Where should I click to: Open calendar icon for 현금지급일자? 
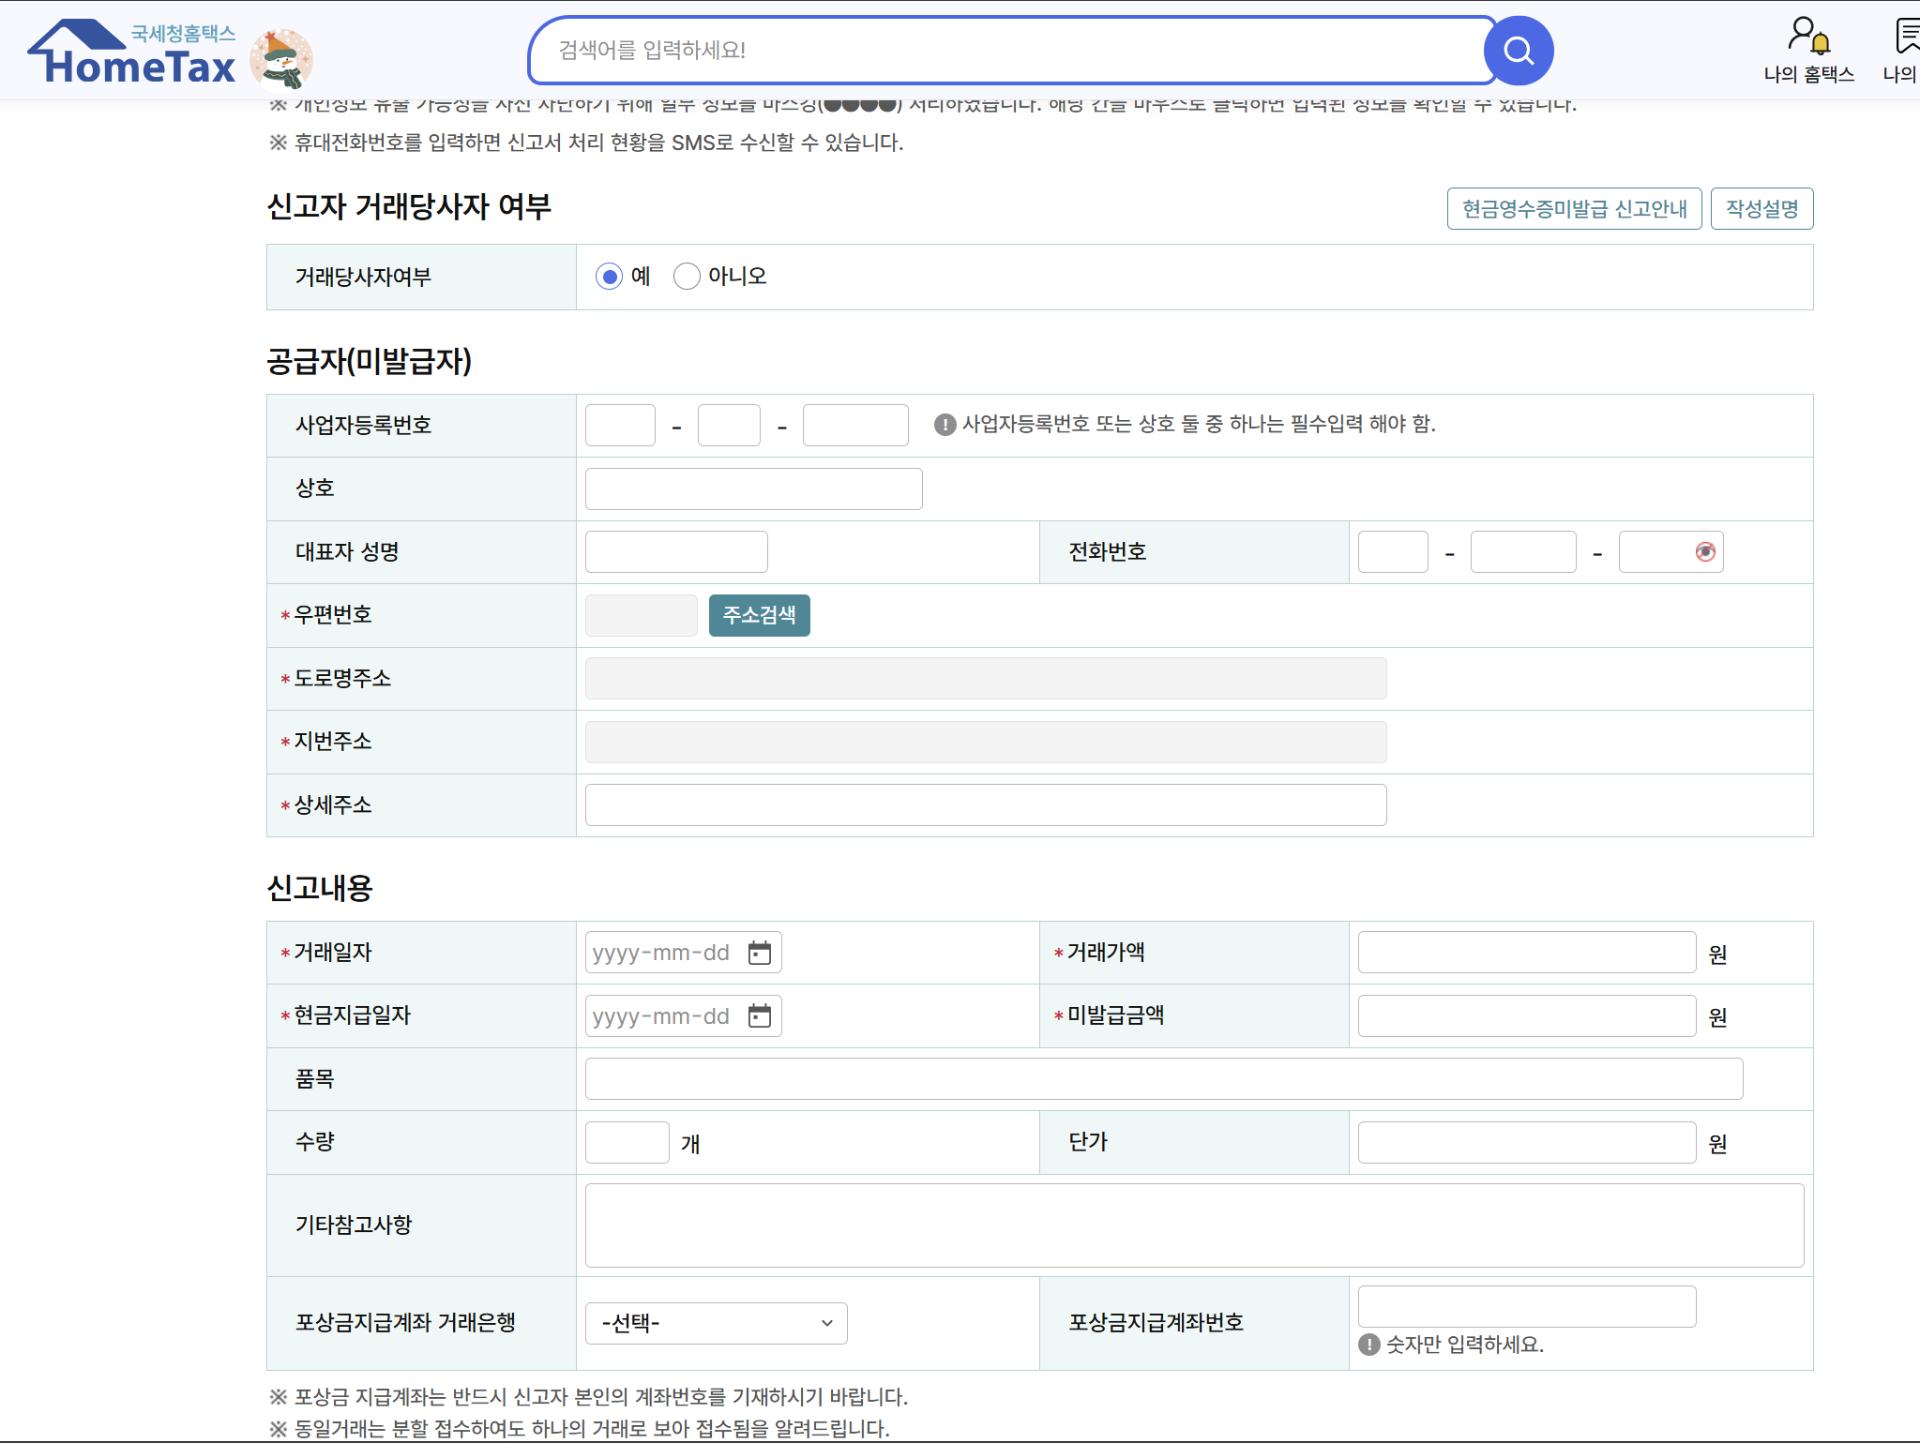[x=760, y=1016]
